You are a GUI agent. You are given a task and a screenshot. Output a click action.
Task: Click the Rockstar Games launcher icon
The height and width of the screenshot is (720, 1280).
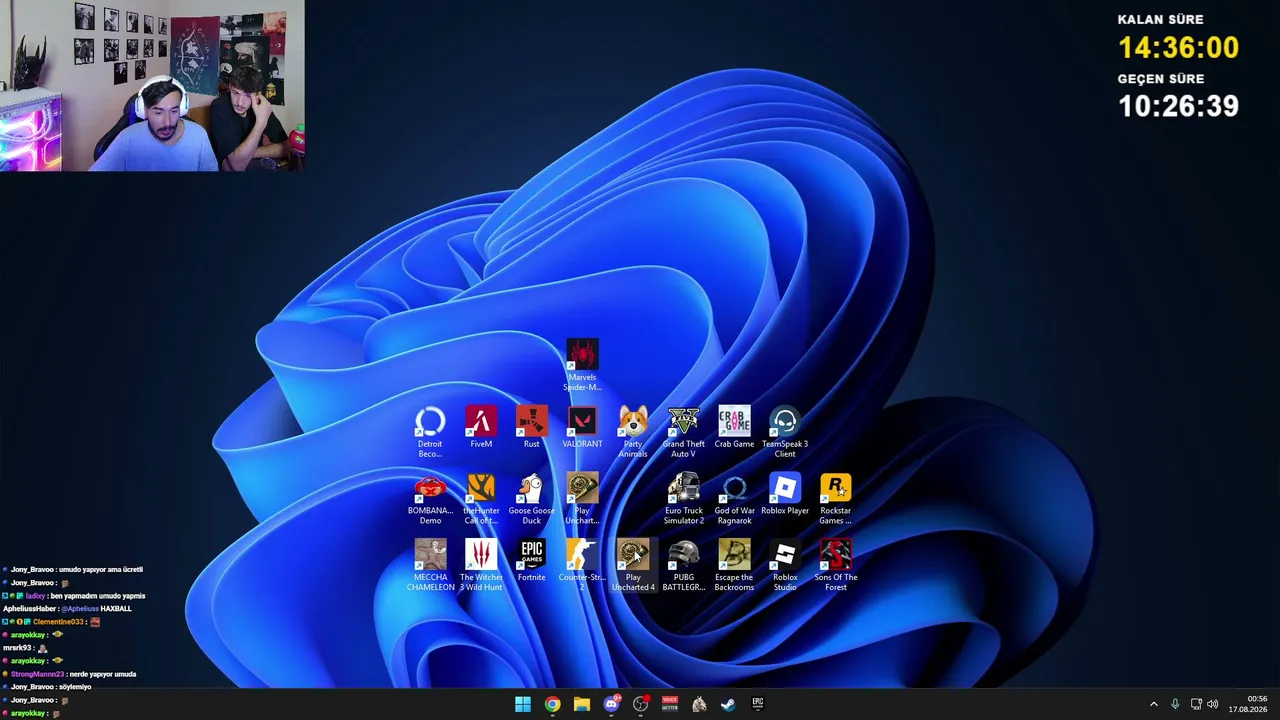tap(836, 499)
